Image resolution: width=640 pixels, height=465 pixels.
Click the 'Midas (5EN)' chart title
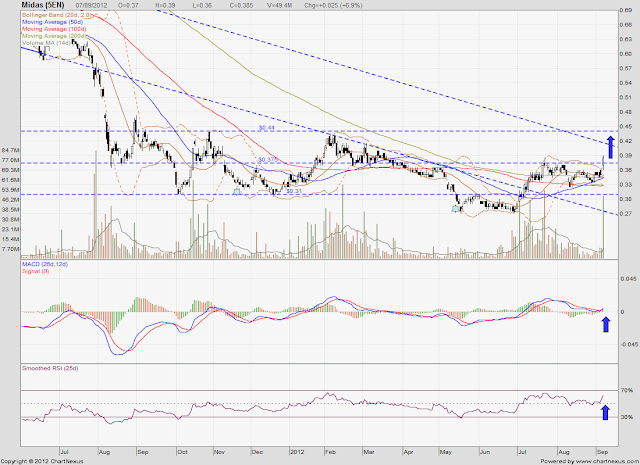45,5
